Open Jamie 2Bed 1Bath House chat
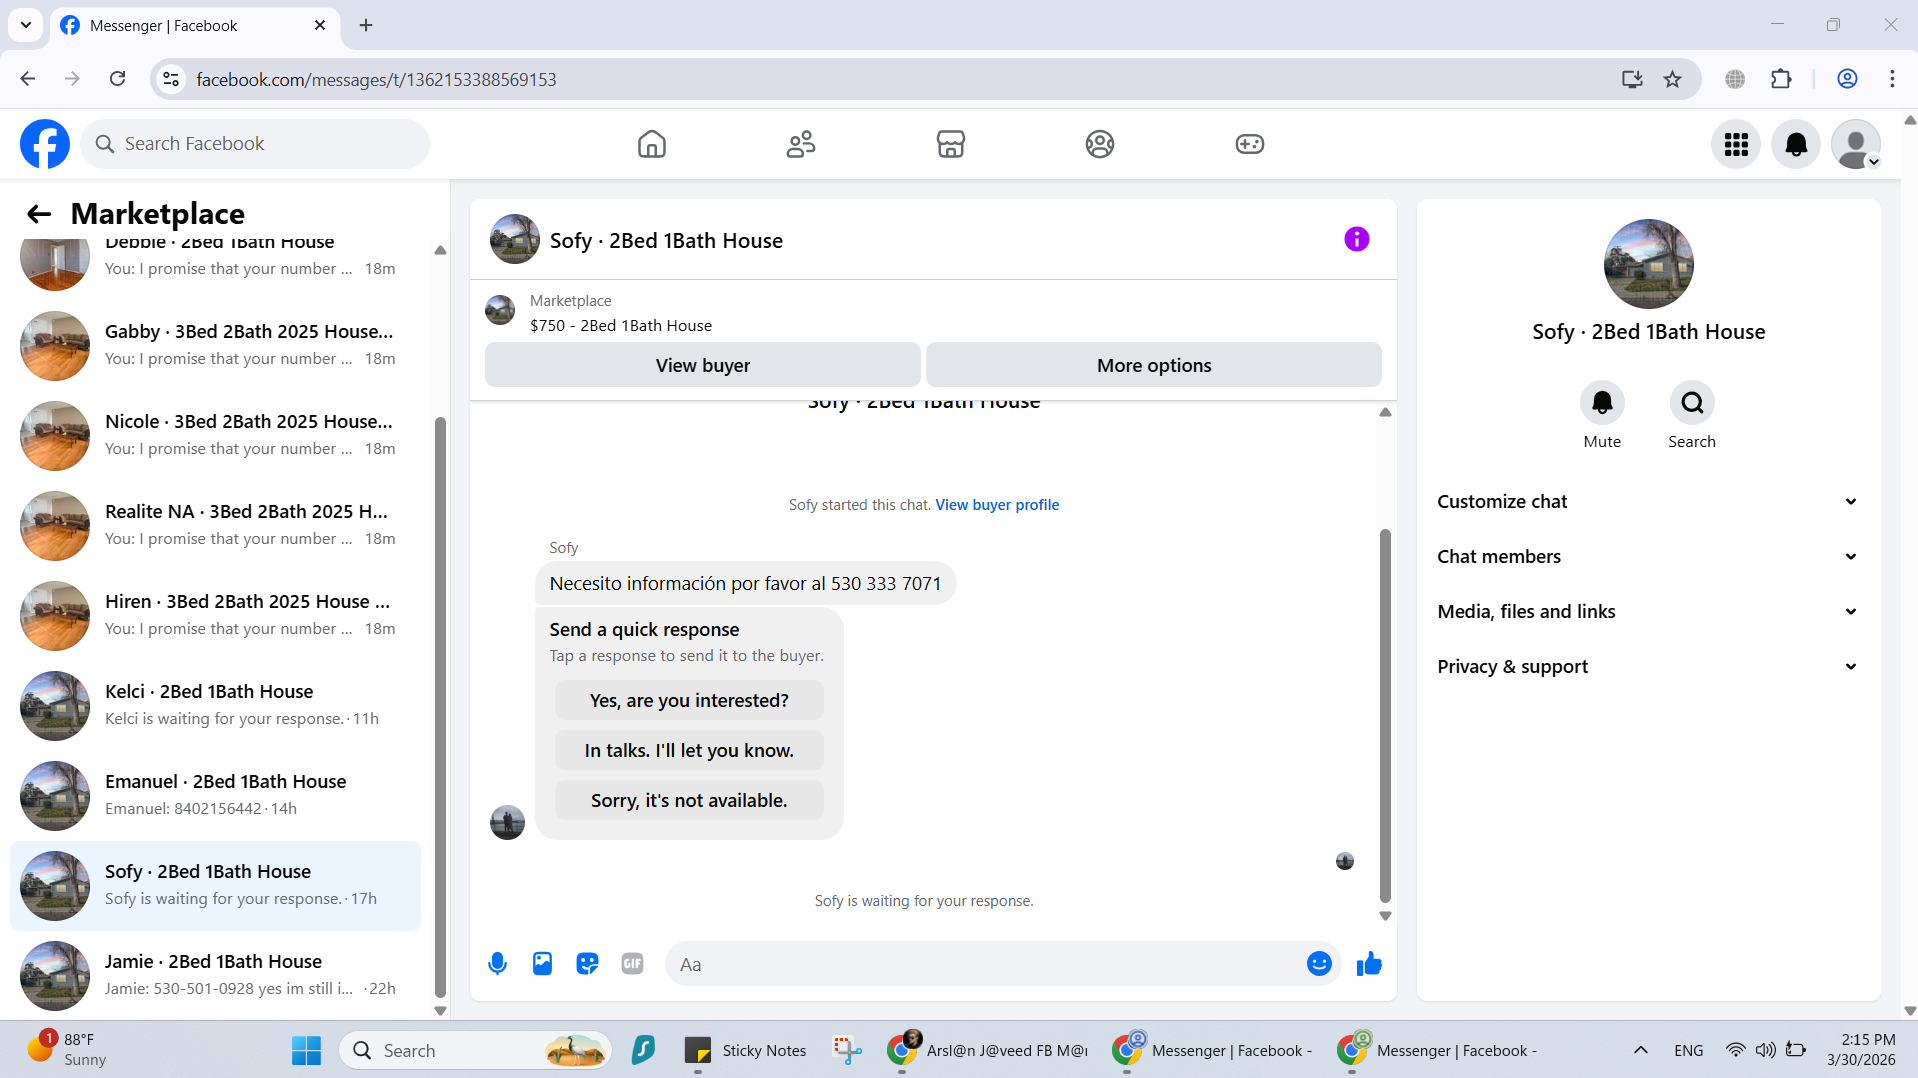 pos(215,975)
